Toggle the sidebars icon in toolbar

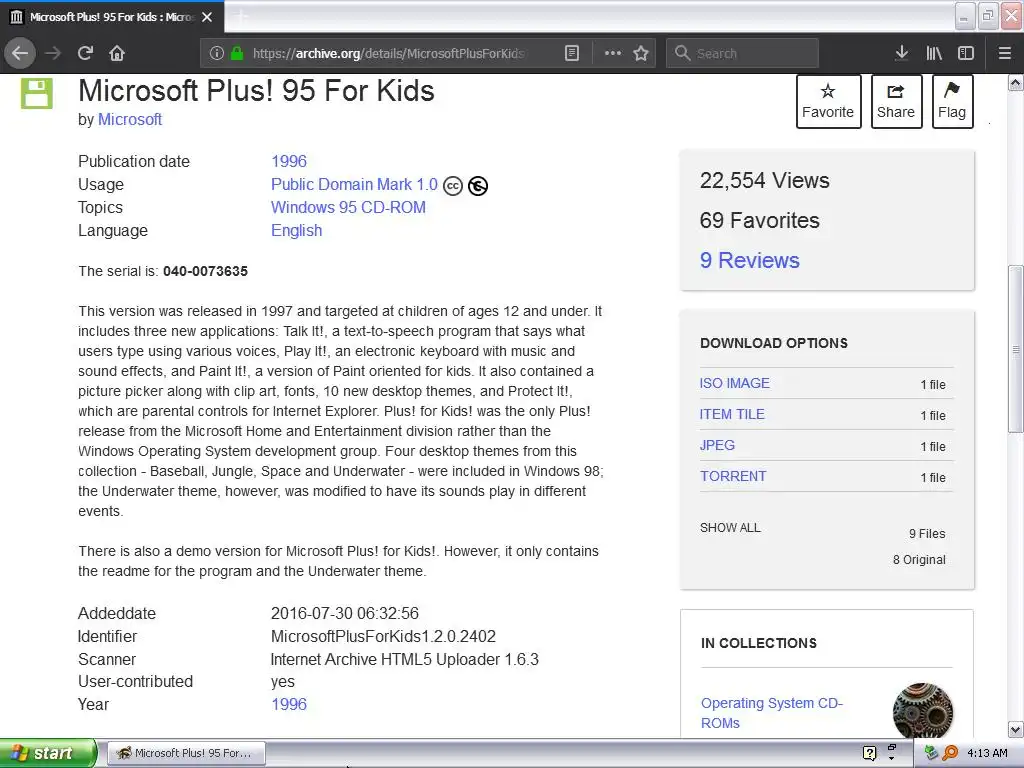(966, 53)
